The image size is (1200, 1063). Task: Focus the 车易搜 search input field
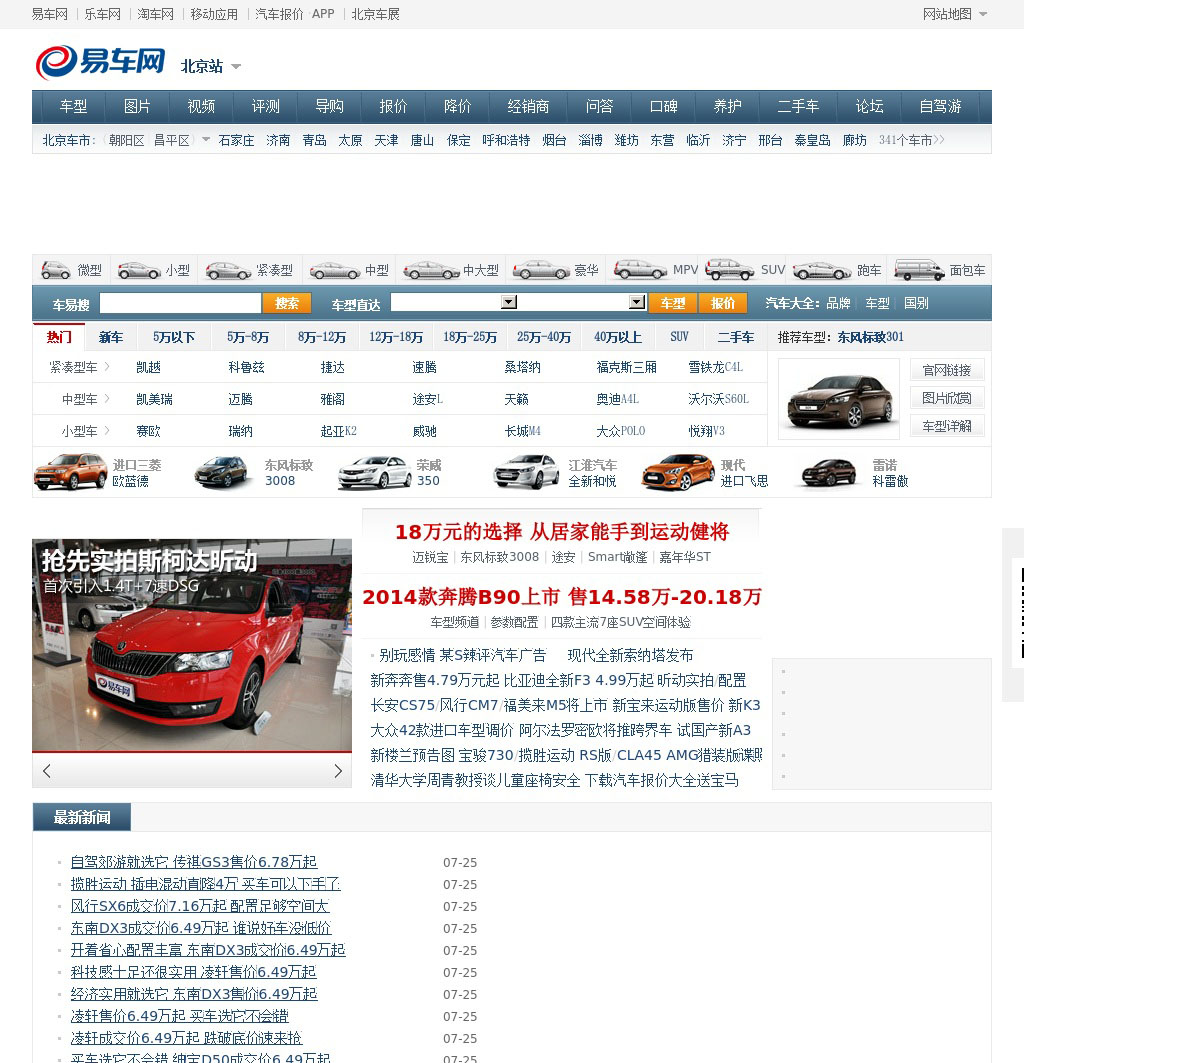180,303
